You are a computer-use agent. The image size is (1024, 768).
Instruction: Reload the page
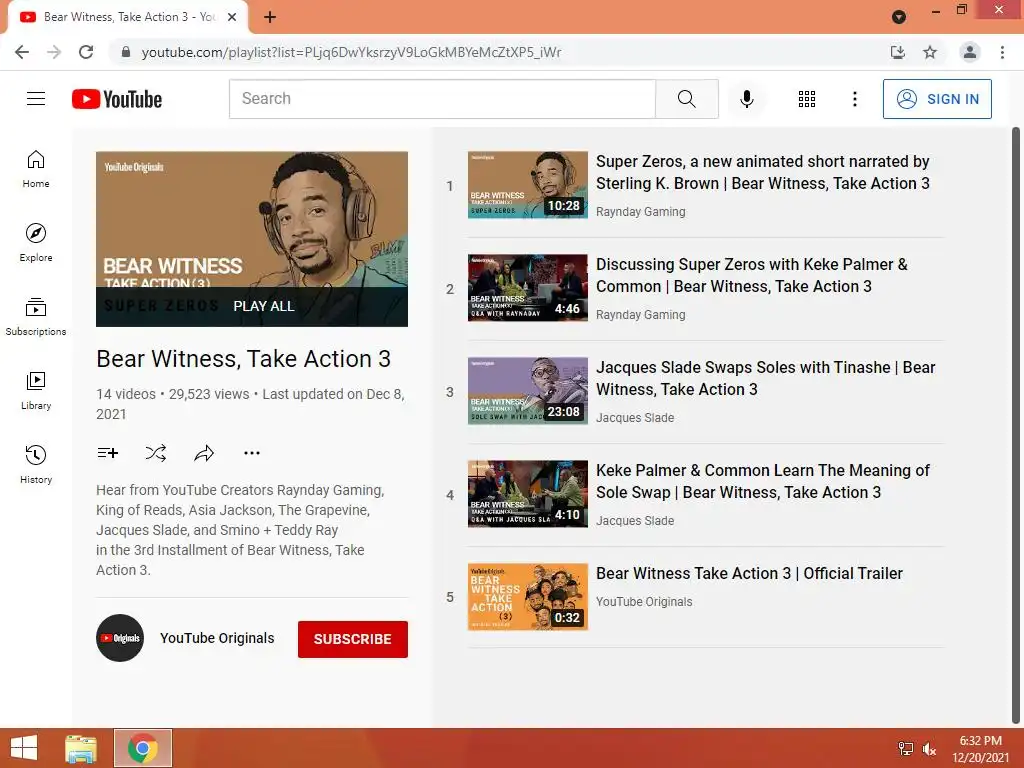[x=86, y=52]
